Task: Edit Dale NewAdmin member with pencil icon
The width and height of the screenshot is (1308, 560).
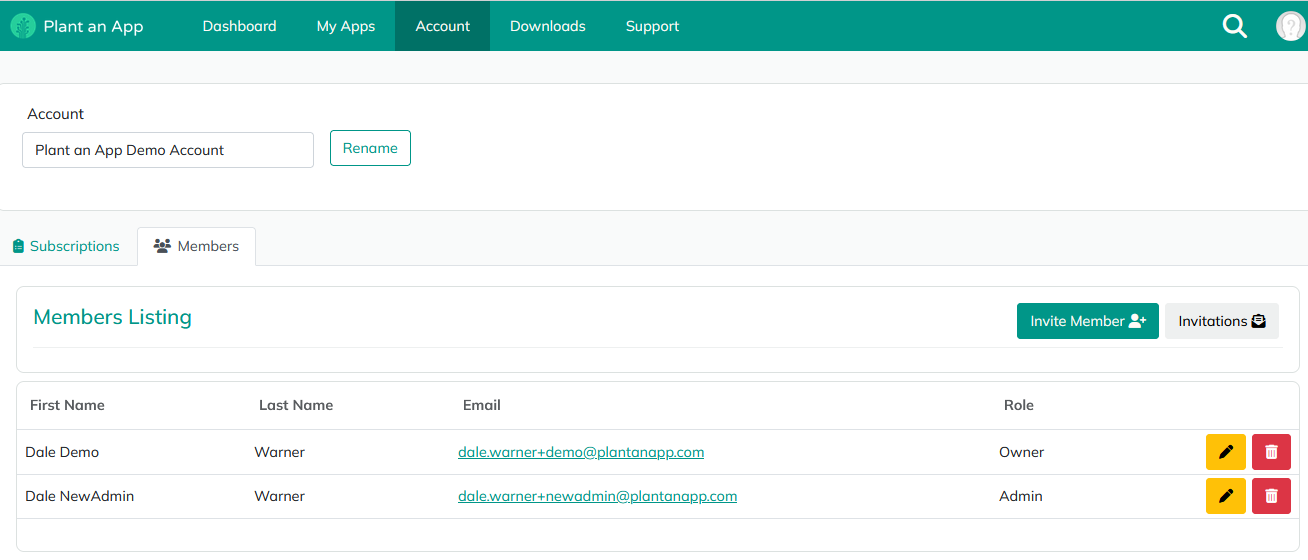Action: (x=1225, y=496)
